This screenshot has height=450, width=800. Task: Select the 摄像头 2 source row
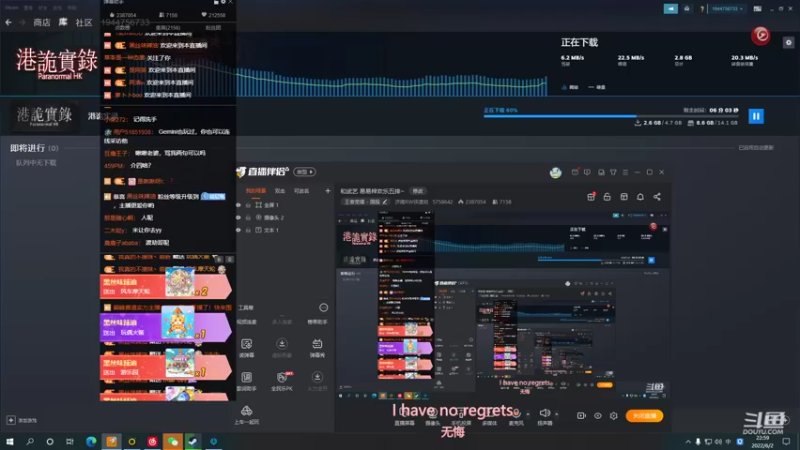click(284, 217)
